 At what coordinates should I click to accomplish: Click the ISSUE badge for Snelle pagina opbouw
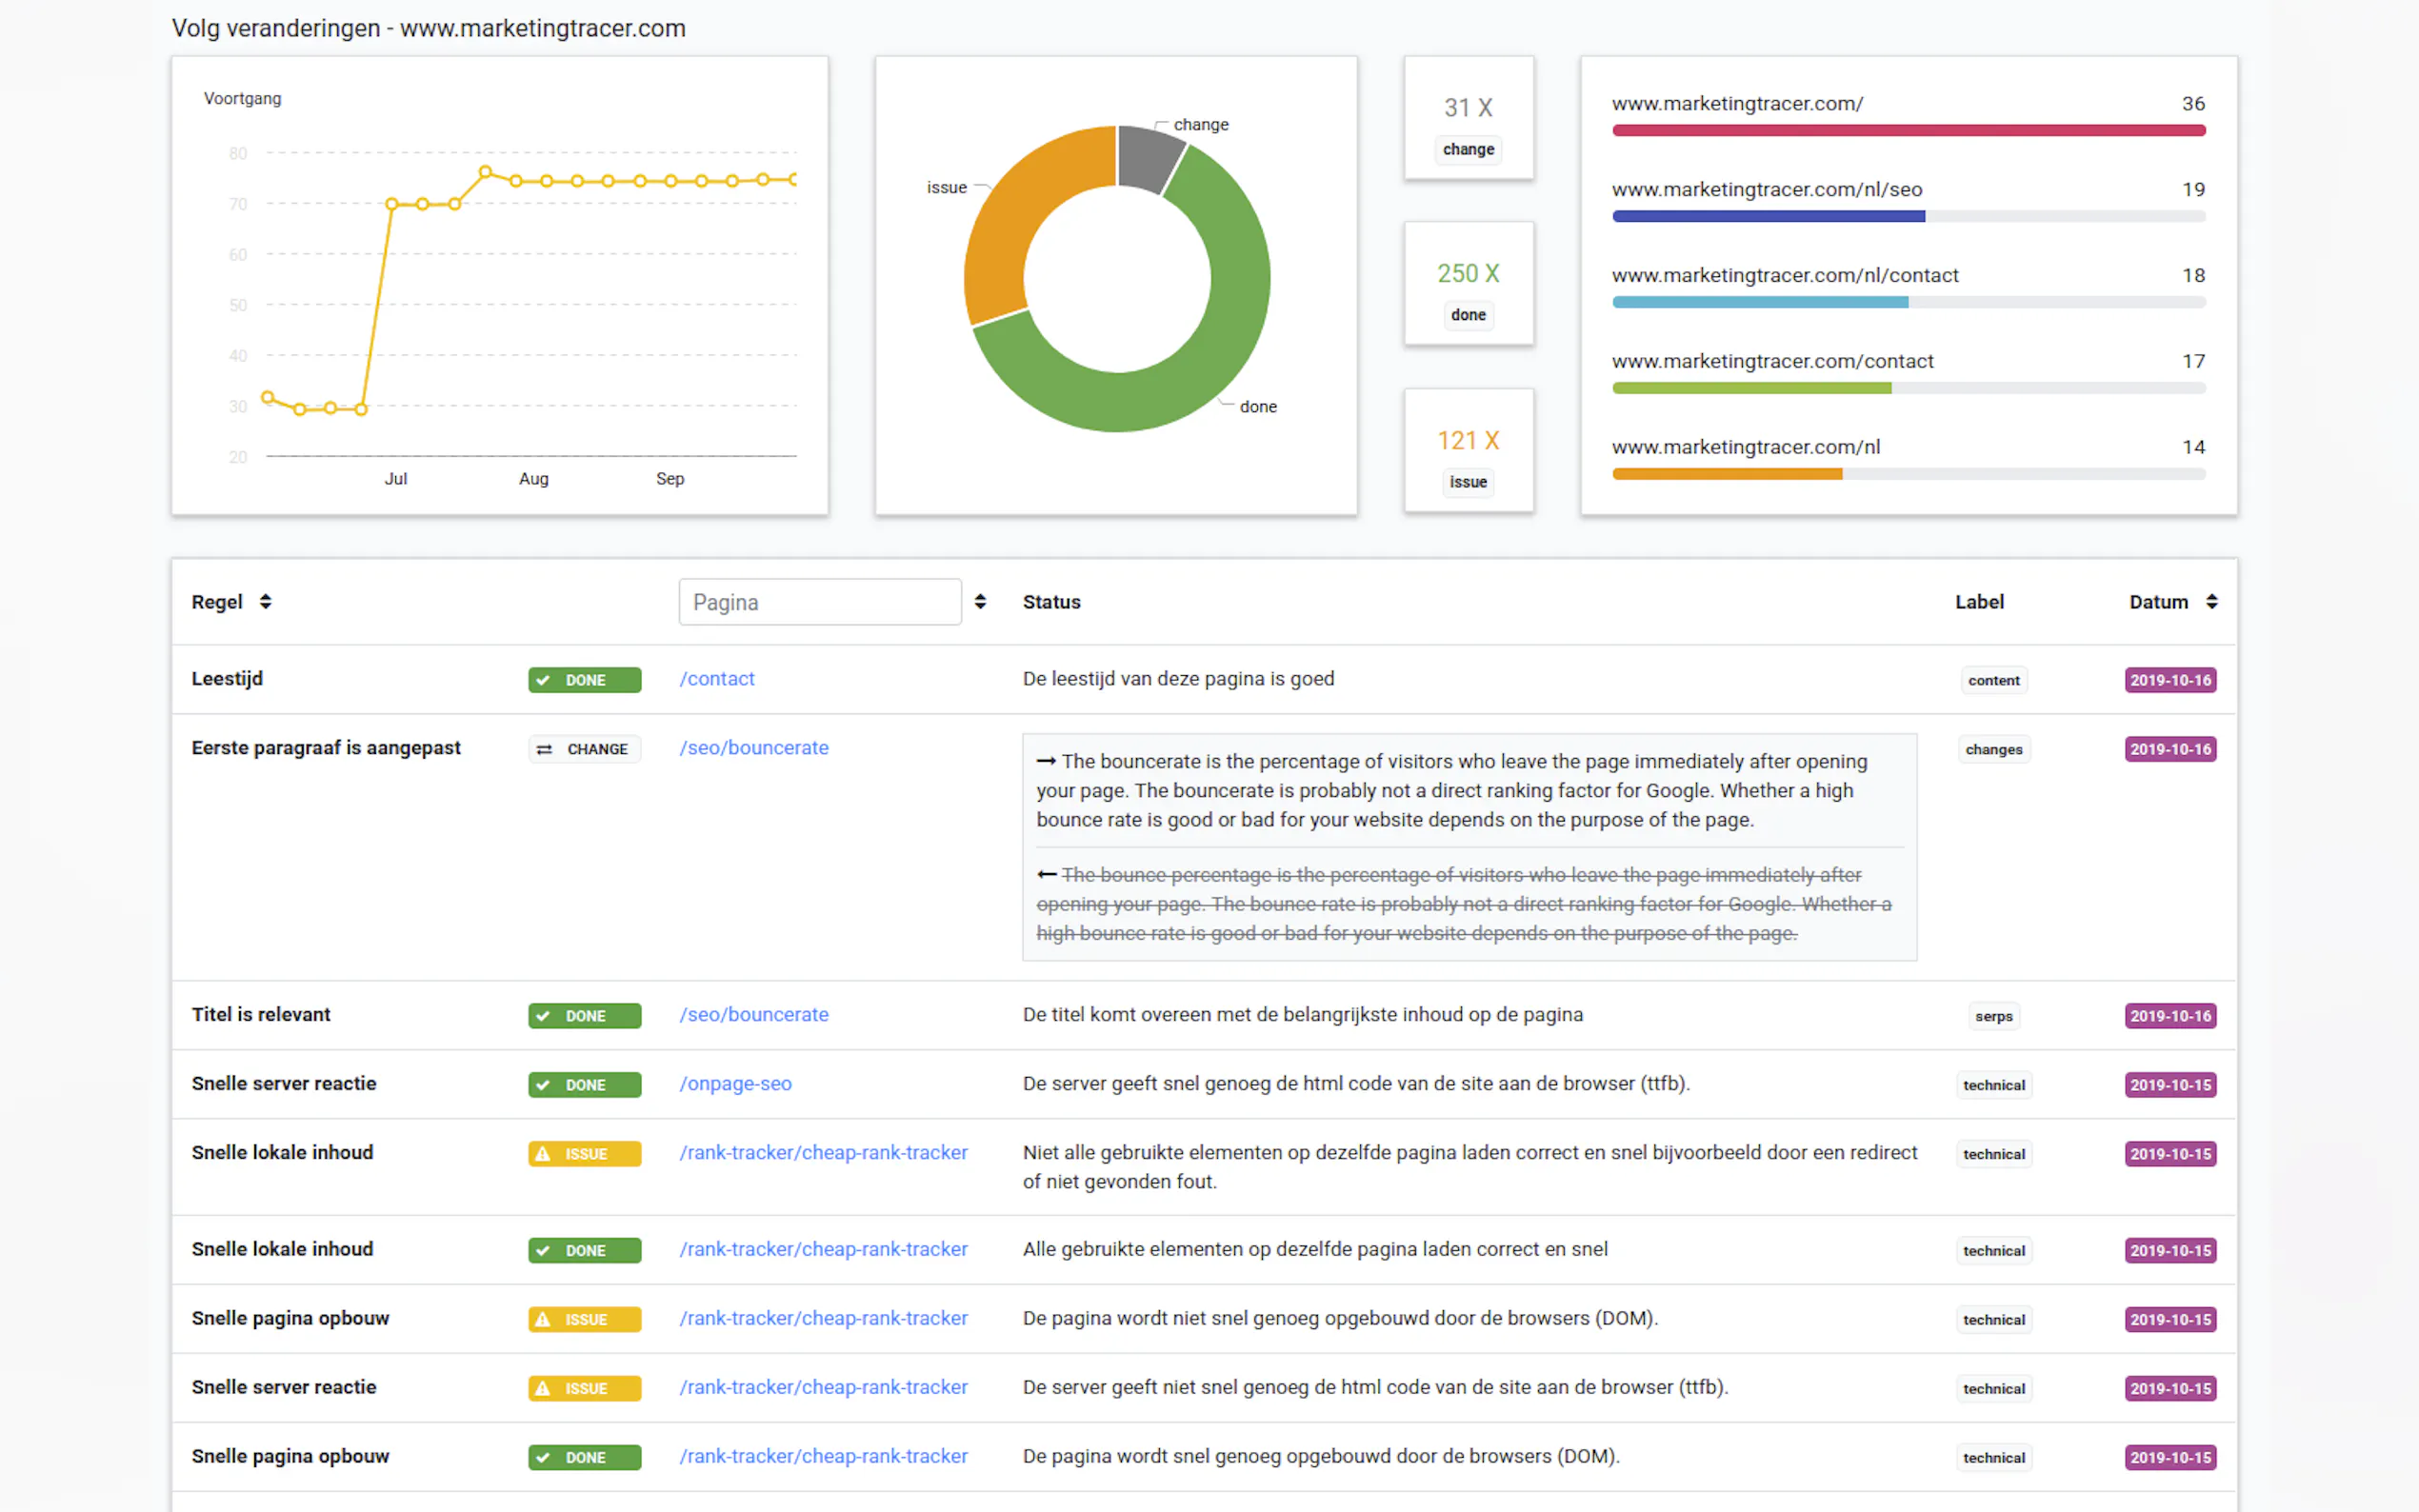pyautogui.click(x=584, y=1319)
